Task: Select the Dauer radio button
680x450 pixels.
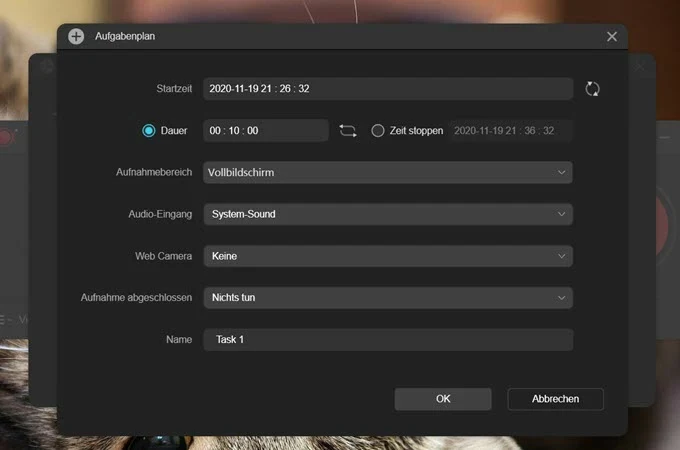Action: (x=149, y=130)
